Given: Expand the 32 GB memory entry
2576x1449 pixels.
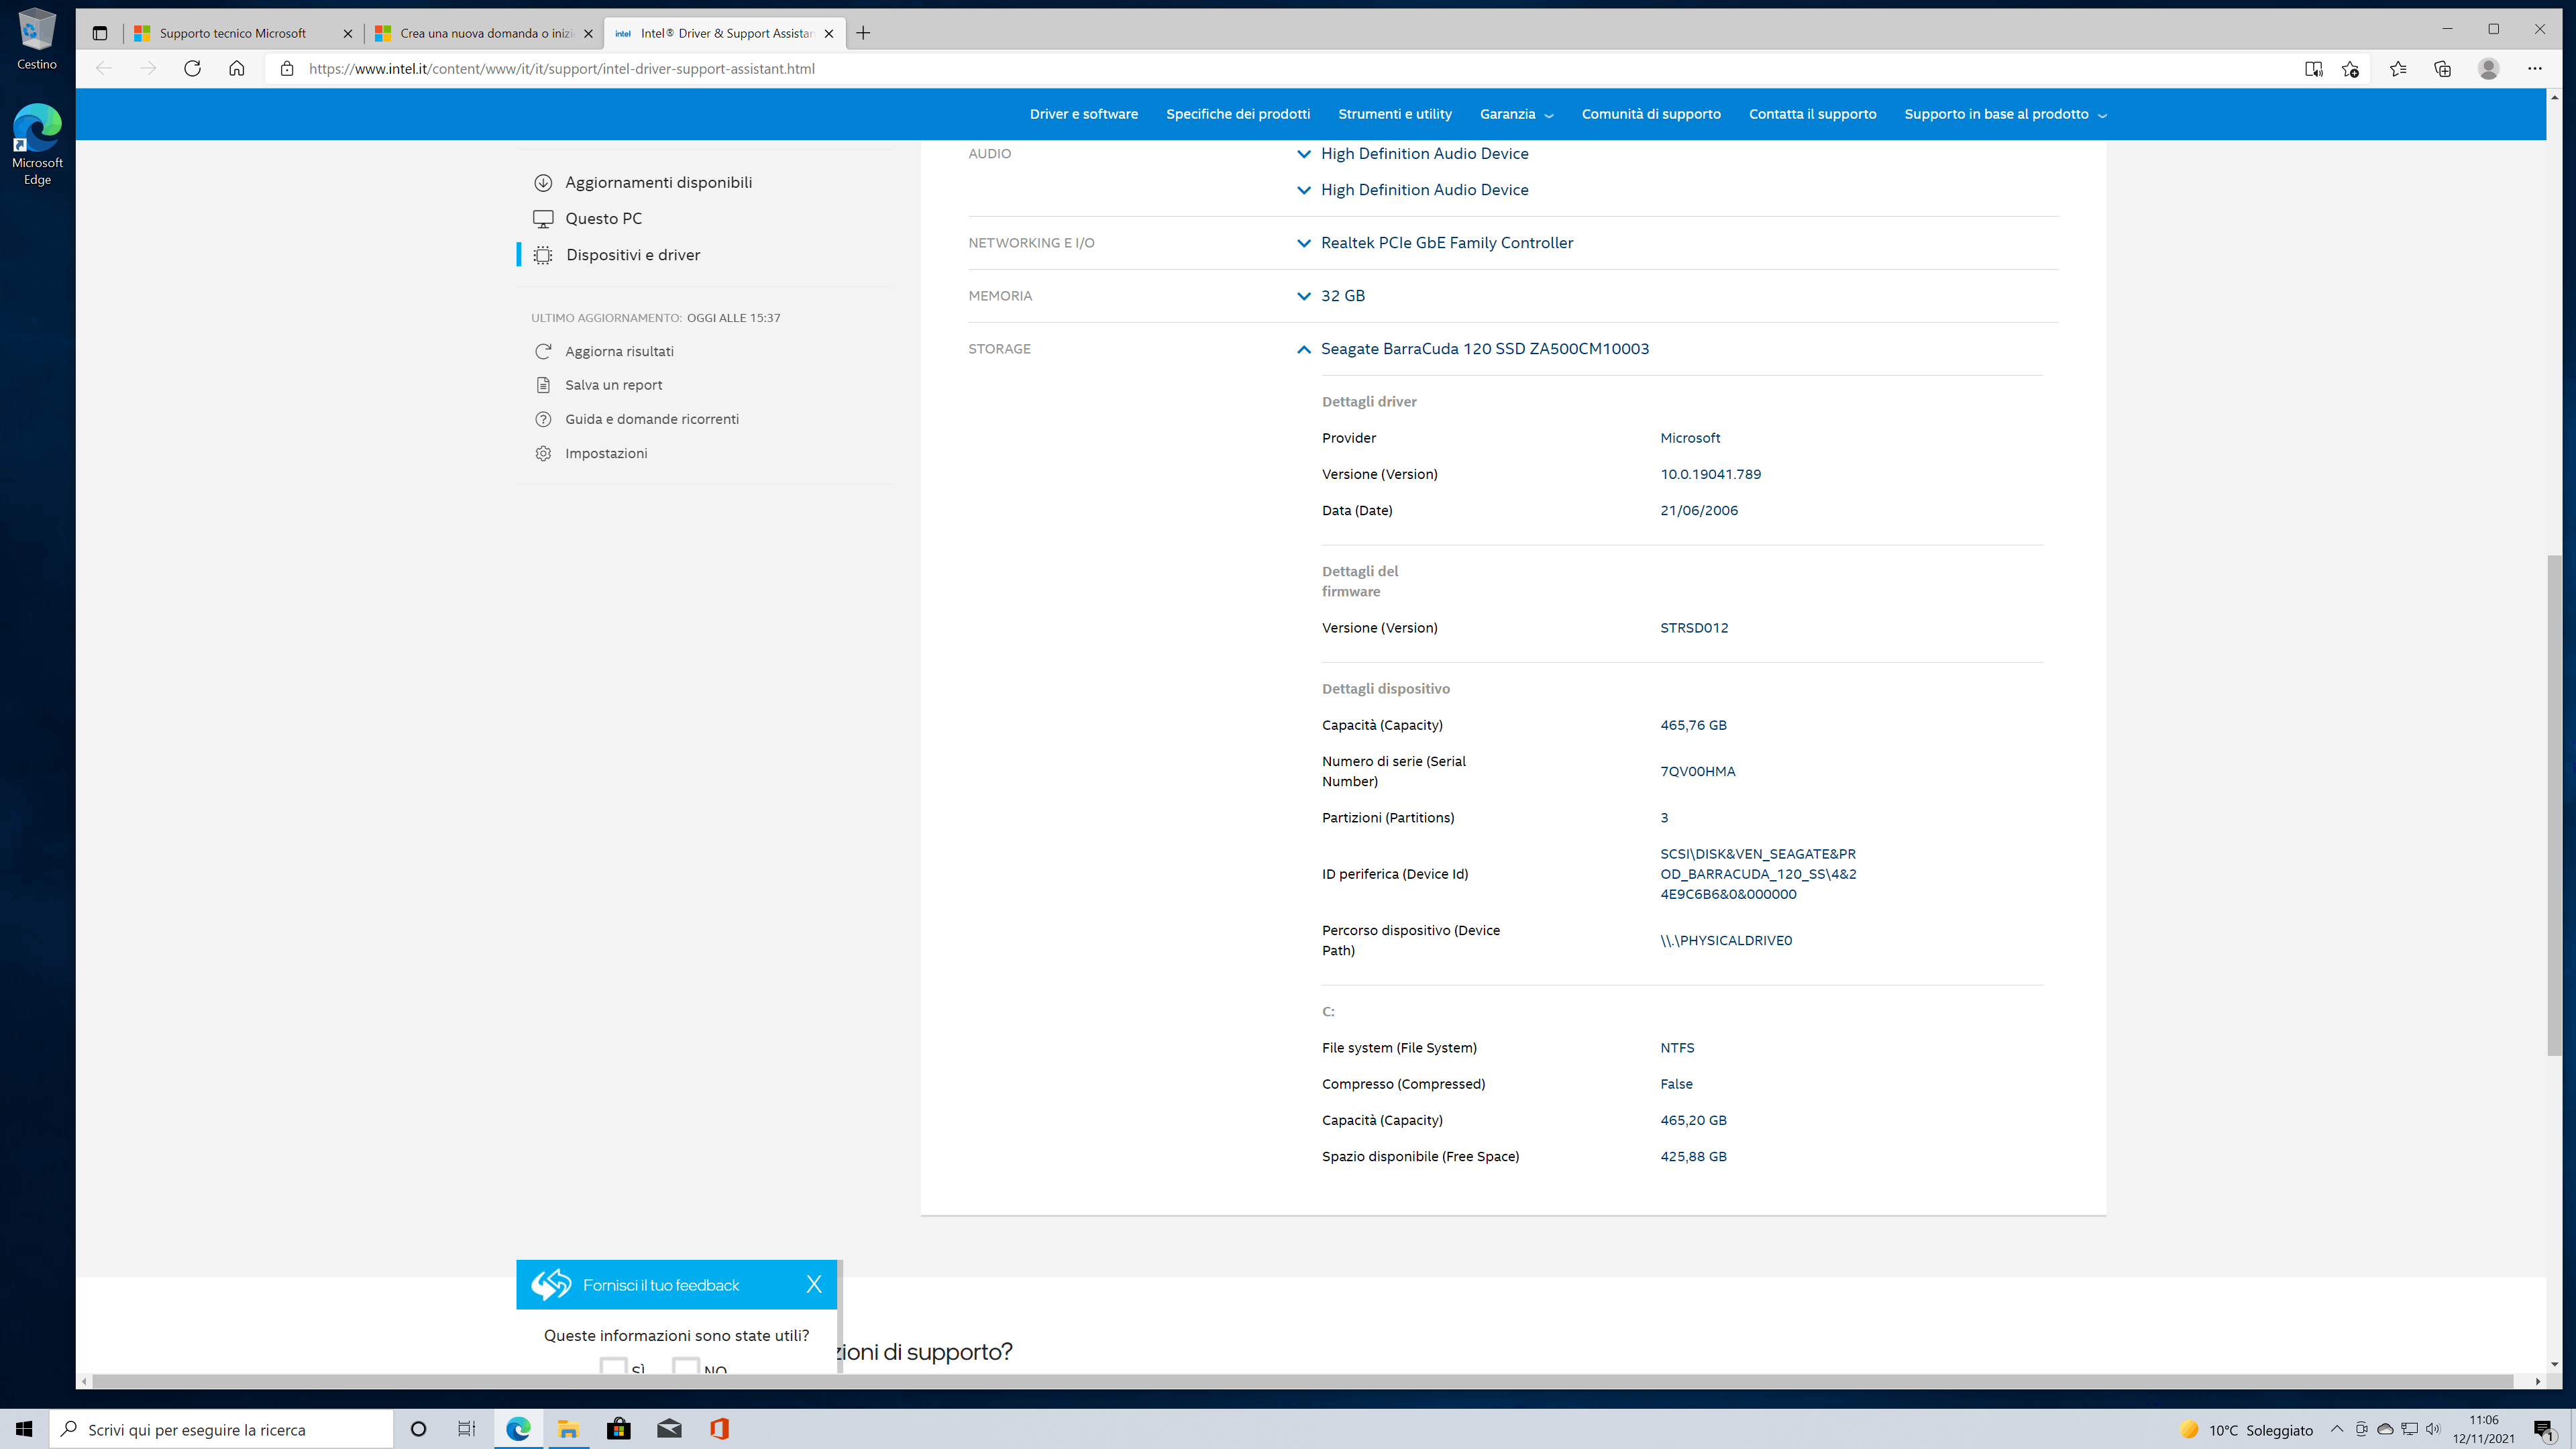Looking at the screenshot, I should click(1303, 296).
